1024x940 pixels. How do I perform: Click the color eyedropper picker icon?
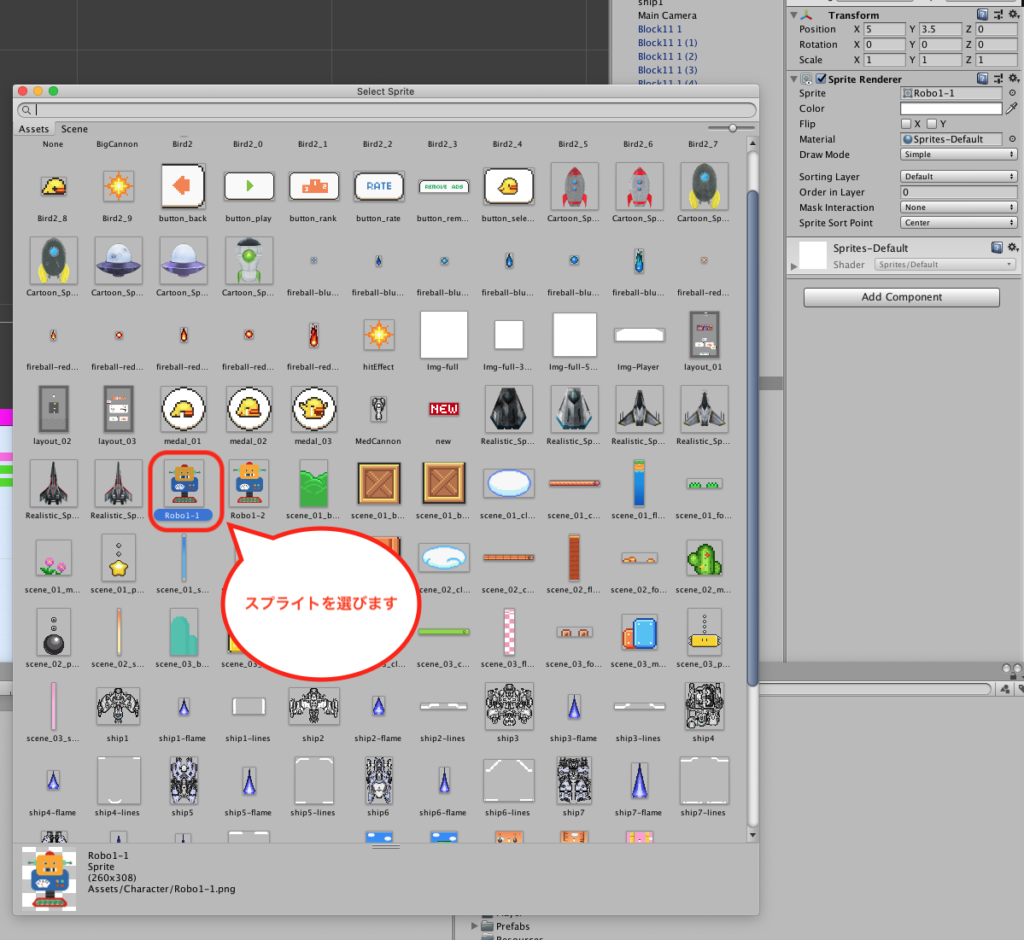[1011, 108]
